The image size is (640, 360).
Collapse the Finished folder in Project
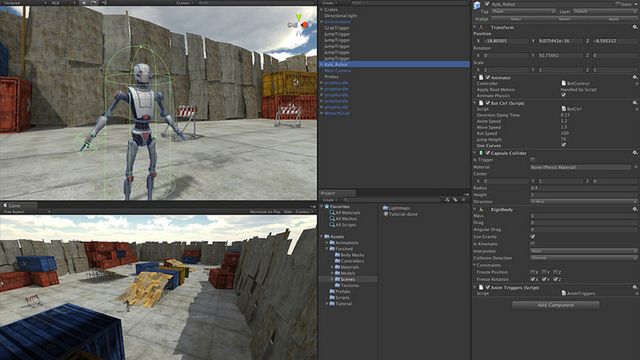coord(327,249)
